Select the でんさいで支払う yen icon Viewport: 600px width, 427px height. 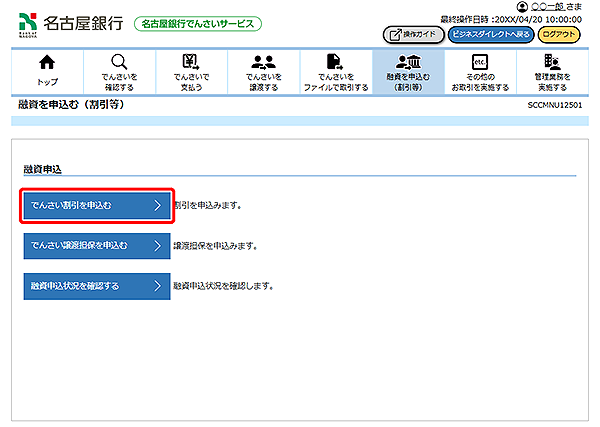(190, 62)
